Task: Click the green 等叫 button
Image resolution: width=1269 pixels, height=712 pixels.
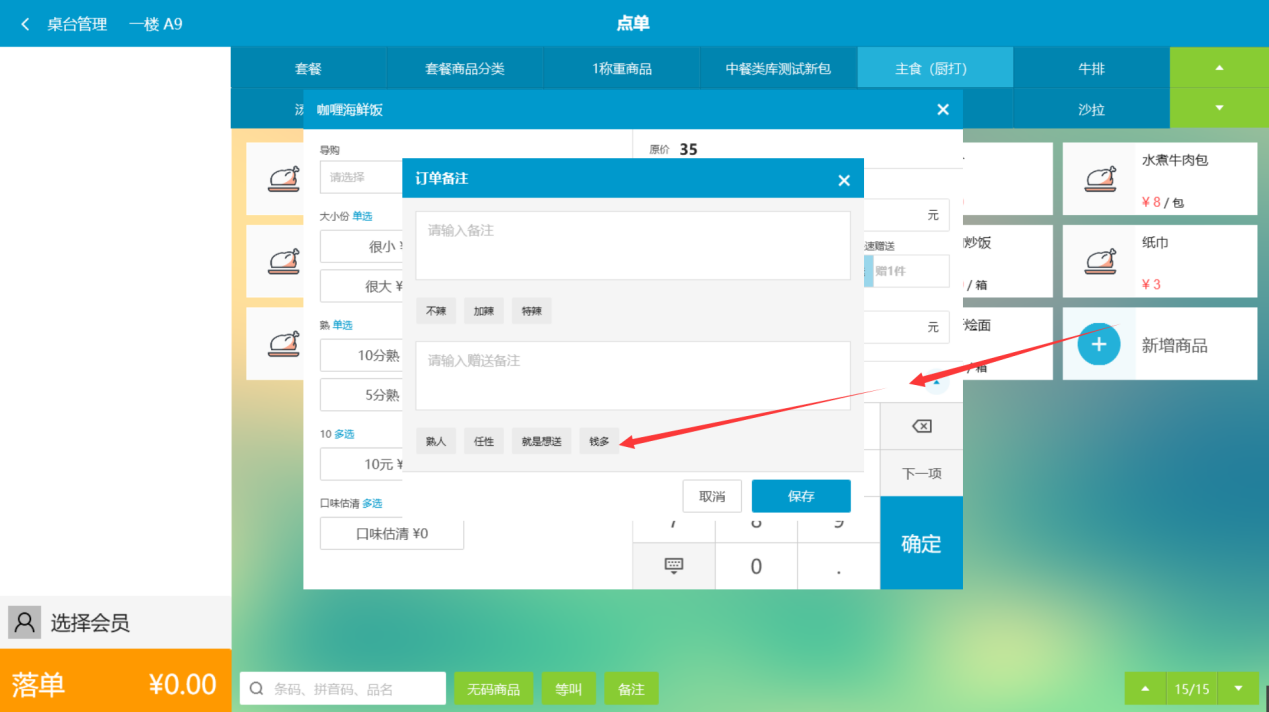Action: [569, 689]
